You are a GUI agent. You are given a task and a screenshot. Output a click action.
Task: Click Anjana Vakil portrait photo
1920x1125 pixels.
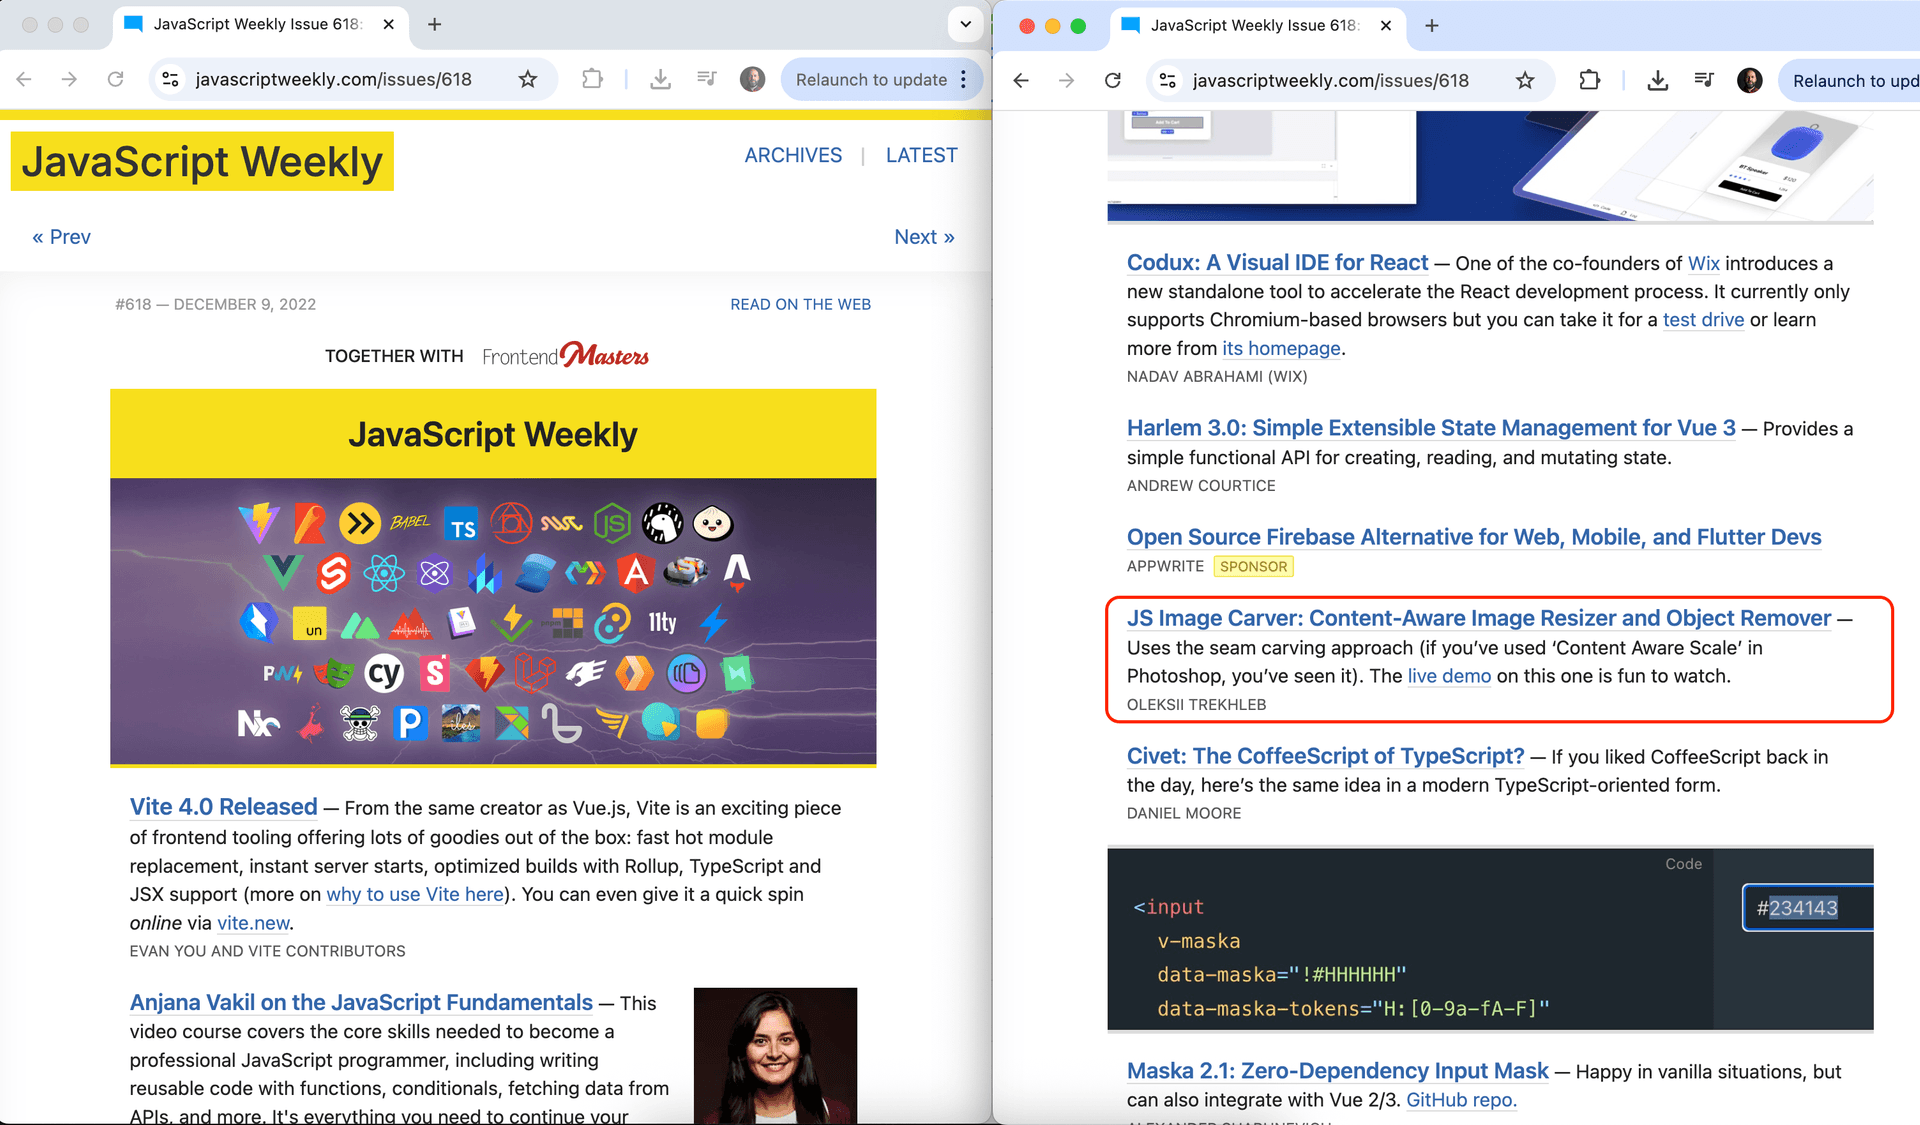coord(775,1056)
